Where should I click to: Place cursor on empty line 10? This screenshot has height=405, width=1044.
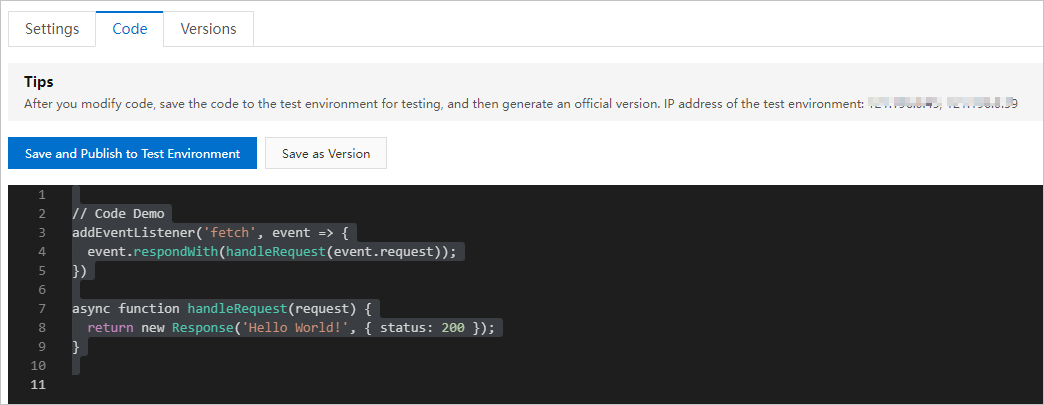pos(150,365)
